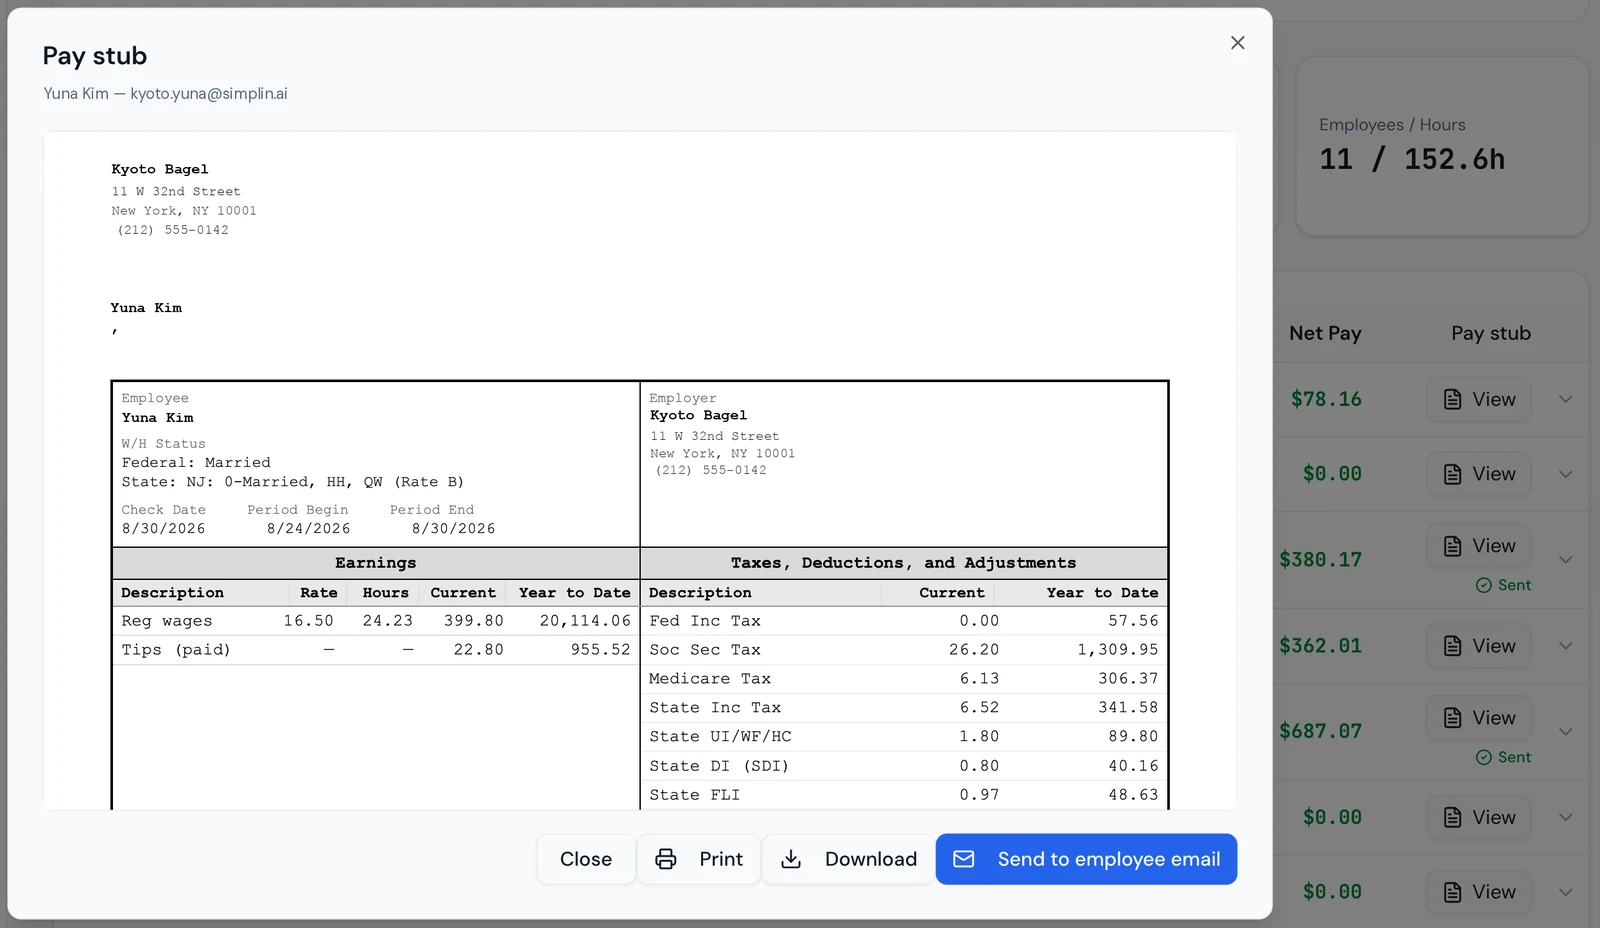The height and width of the screenshot is (928, 1600).
Task: View pay stub for $380.17 net pay row
Action: coord(1479,546)
